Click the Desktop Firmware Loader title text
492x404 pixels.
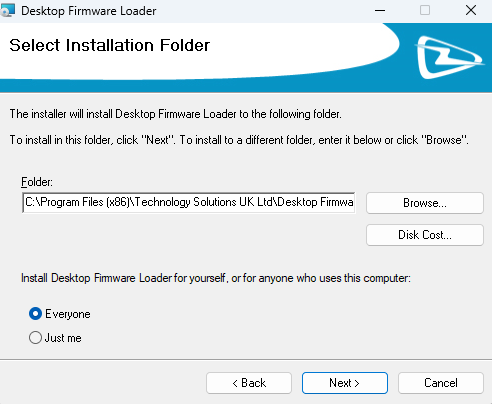[x=89, y=11]
